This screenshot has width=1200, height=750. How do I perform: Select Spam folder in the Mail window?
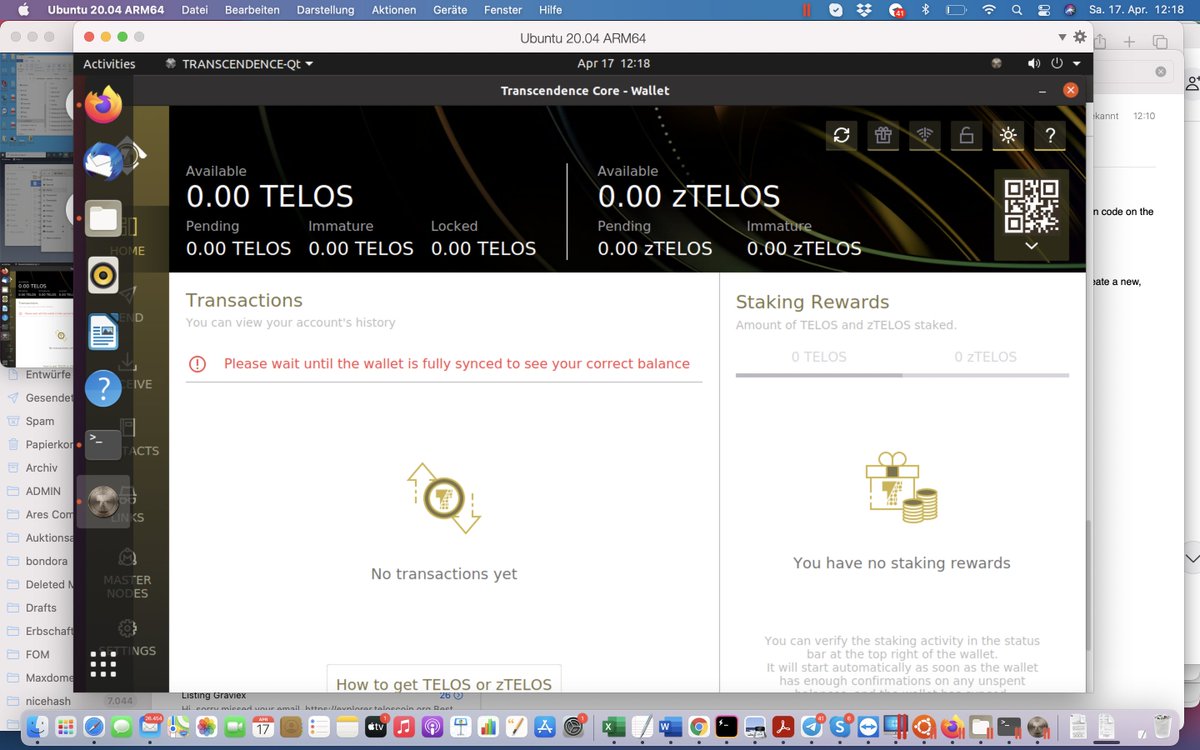coord(38,421)
